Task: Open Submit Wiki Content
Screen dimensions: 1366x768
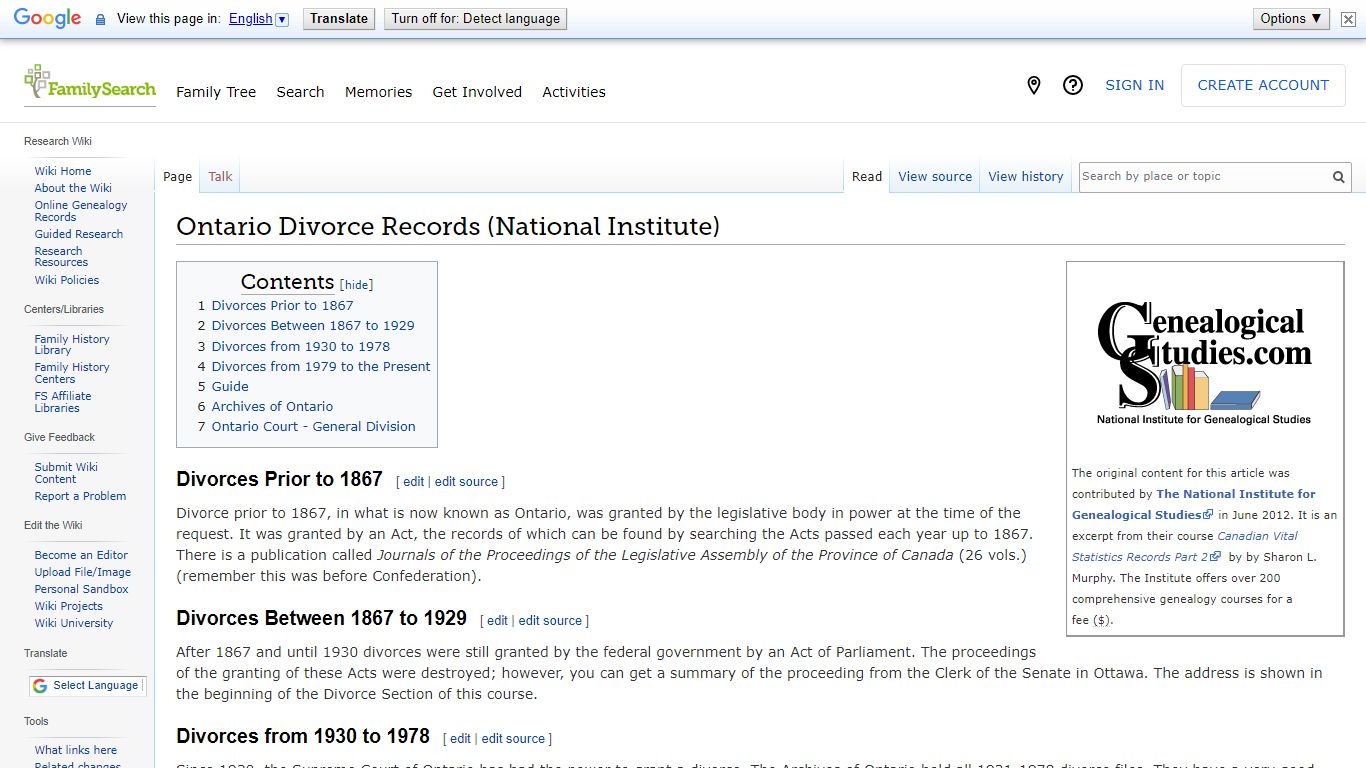Action: 66,473
